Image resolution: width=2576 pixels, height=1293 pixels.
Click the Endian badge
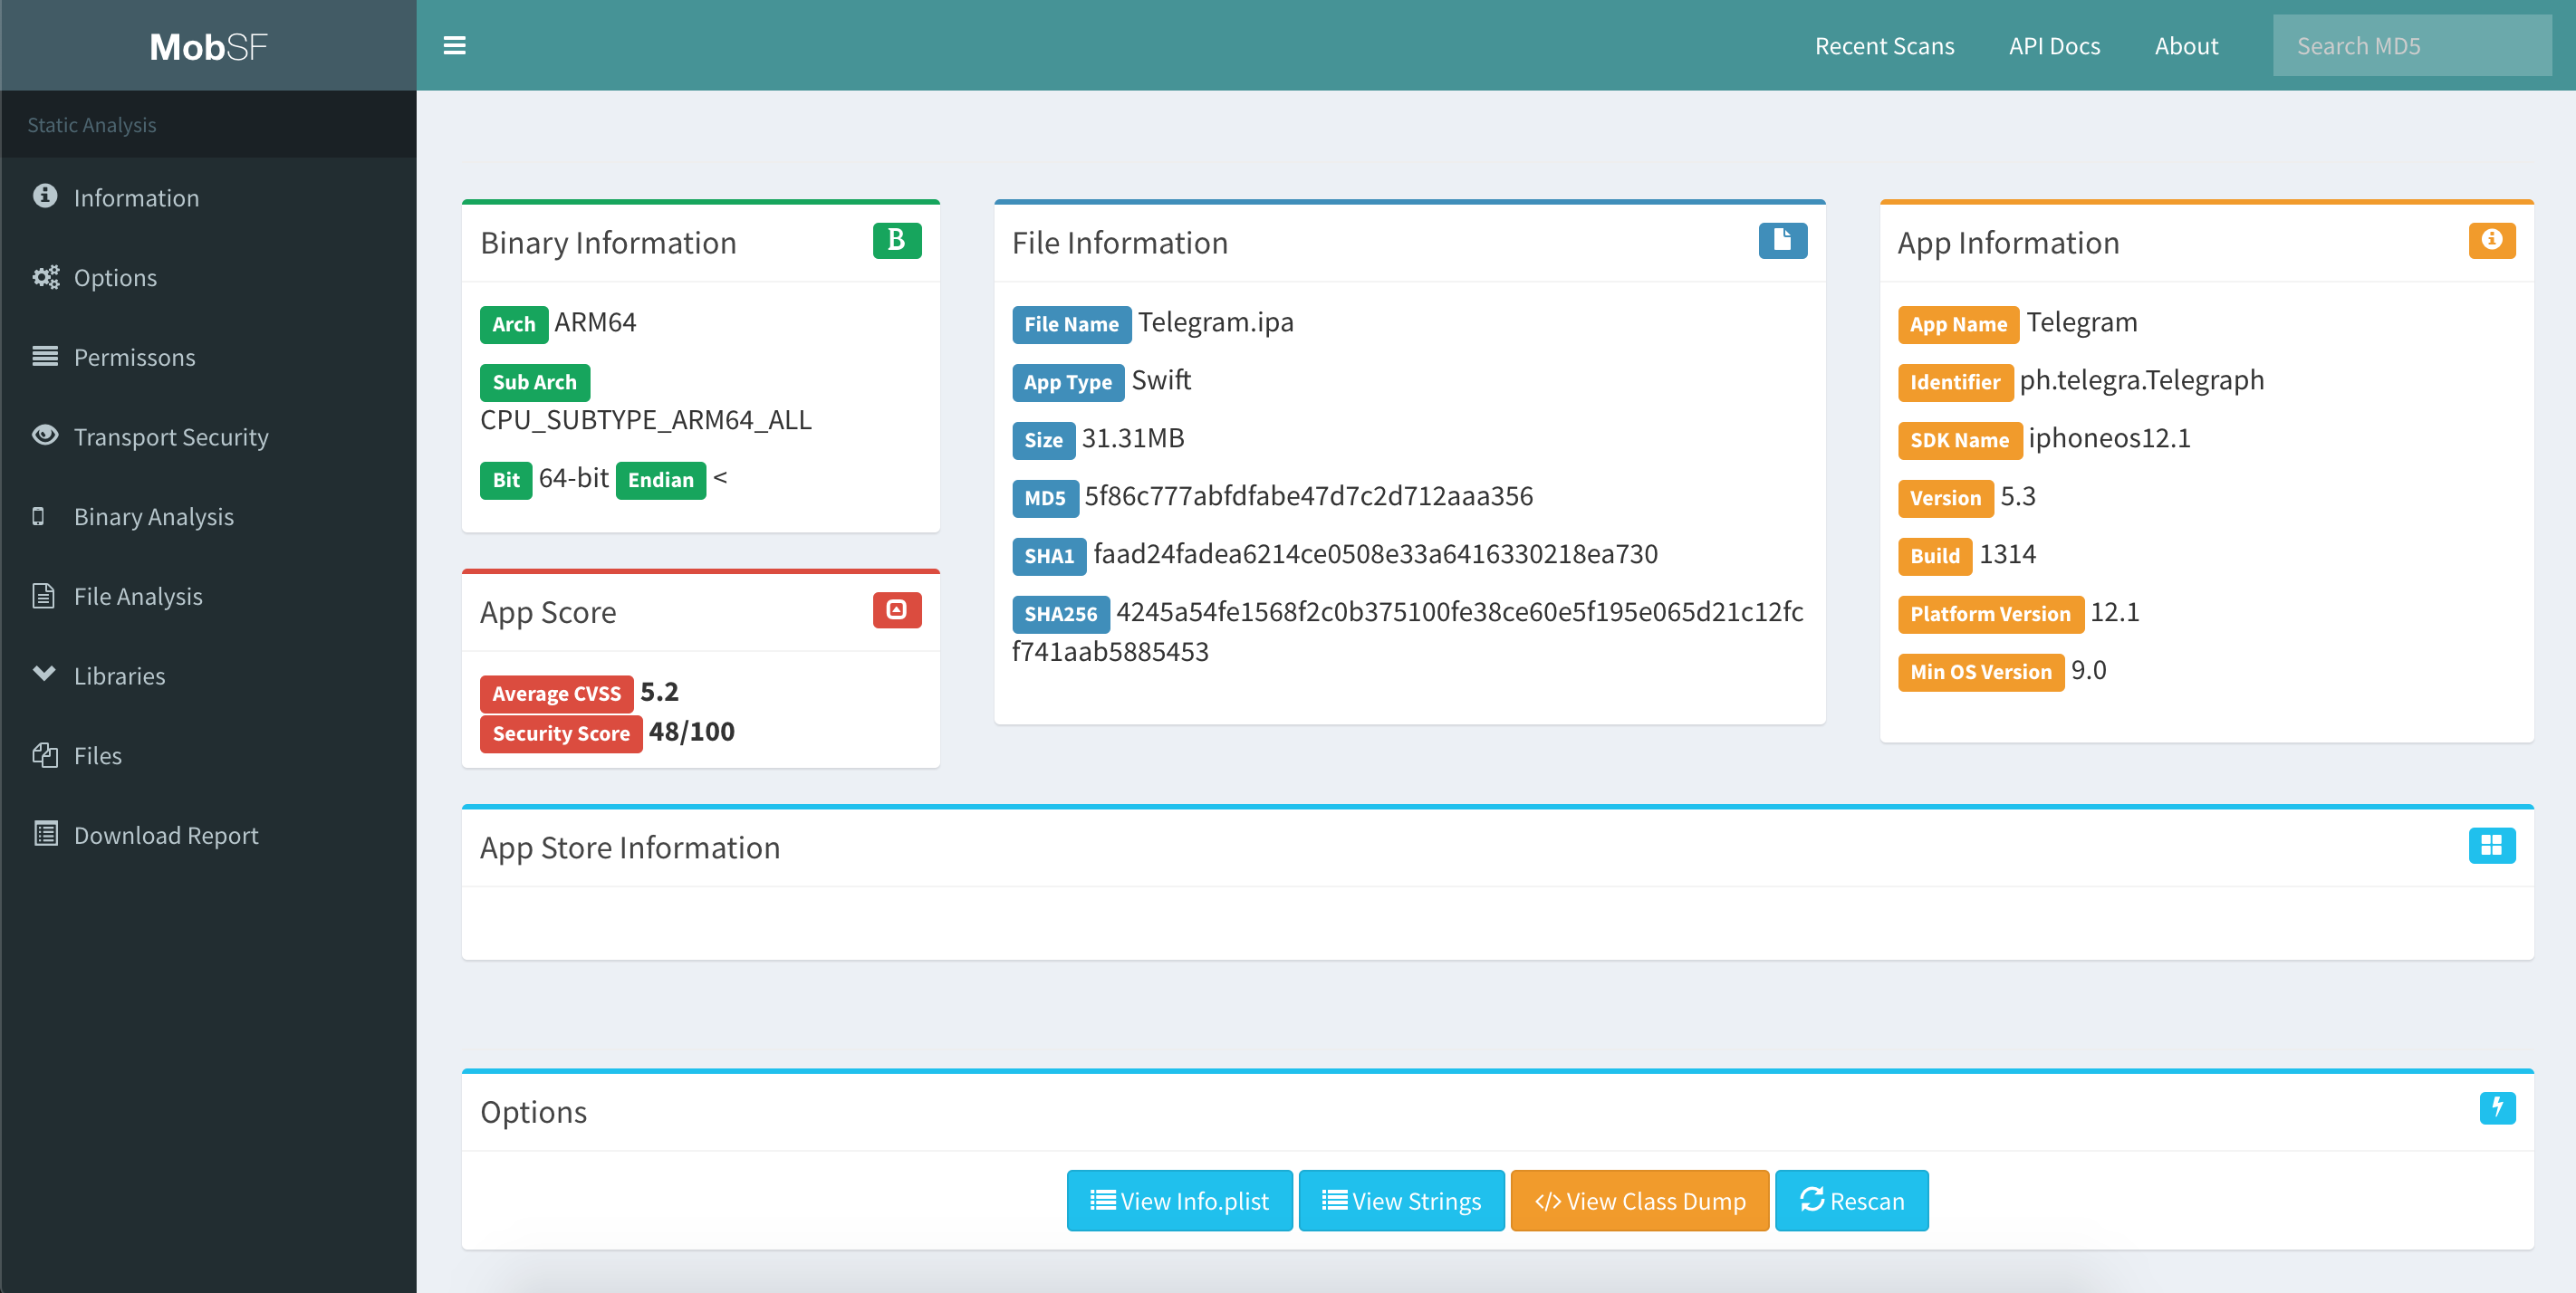point(660,480)
